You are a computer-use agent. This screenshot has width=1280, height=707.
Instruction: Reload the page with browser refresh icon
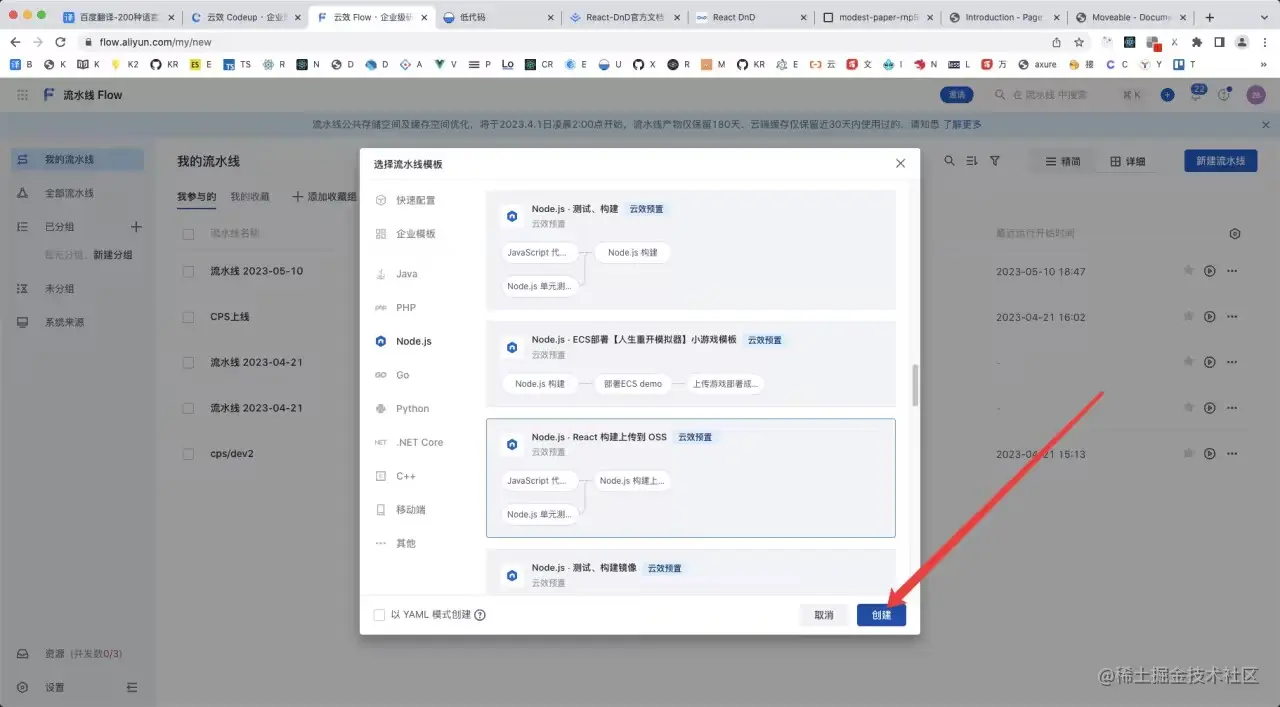60,42
